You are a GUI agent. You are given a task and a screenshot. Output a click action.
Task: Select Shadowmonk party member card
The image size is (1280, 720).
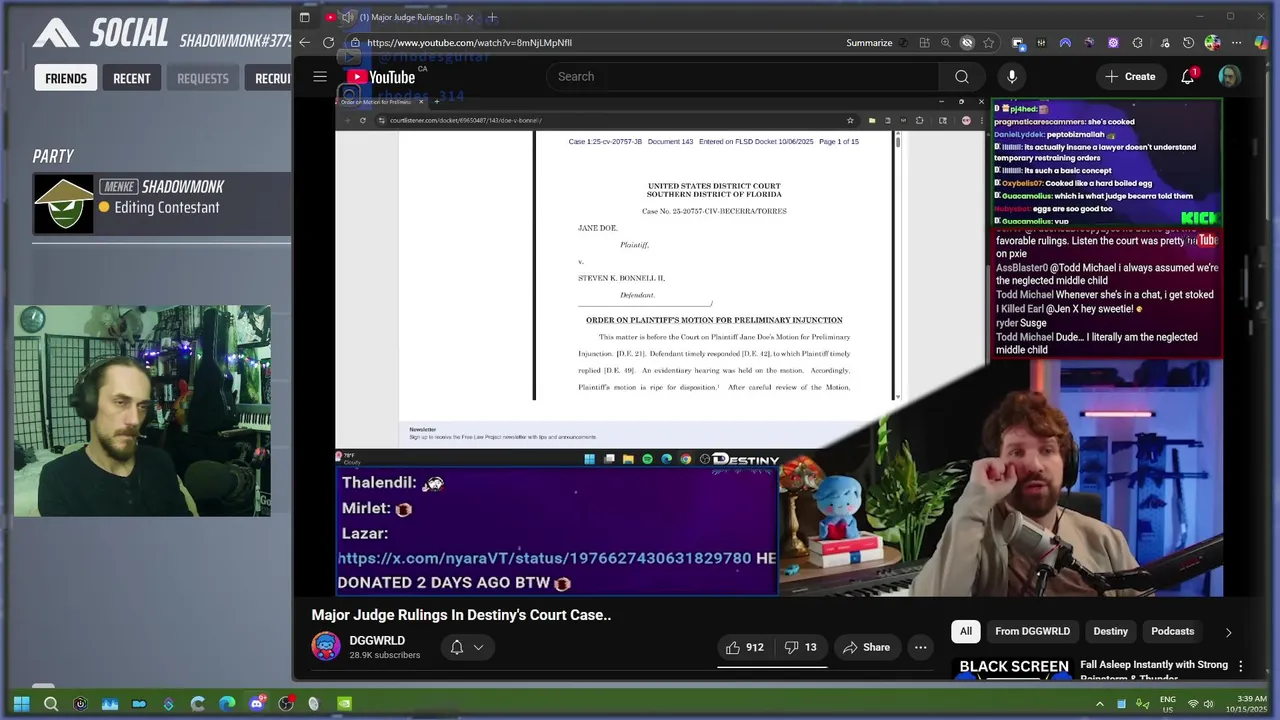pos(162,203)
